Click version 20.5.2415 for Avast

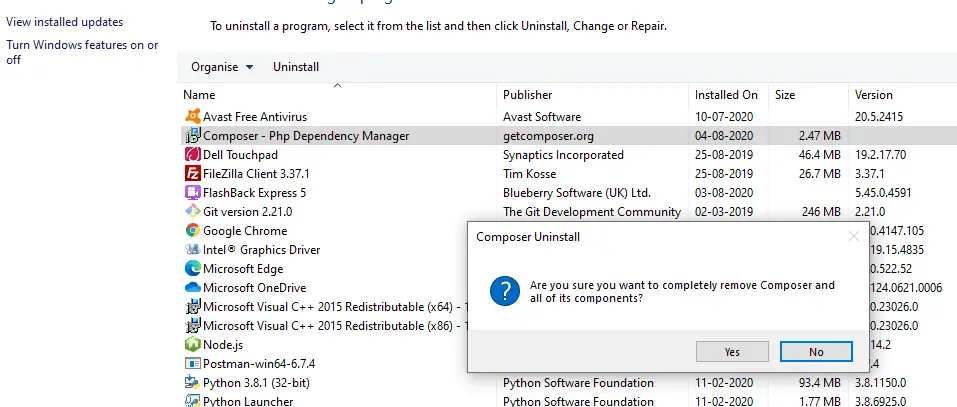point(879,117)
